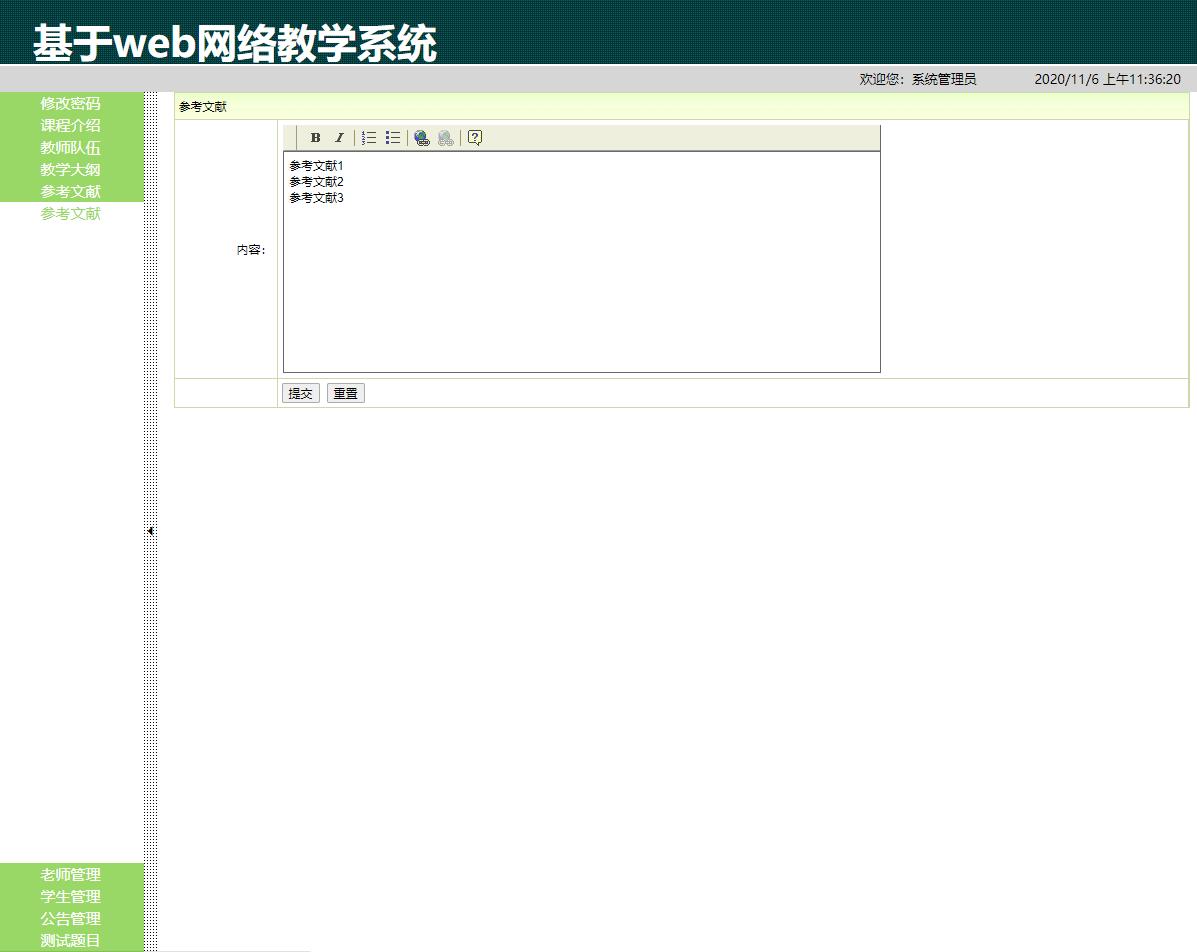Insert a bulleted list
This screenshot has height=952, width=1197.
point(392,137)
